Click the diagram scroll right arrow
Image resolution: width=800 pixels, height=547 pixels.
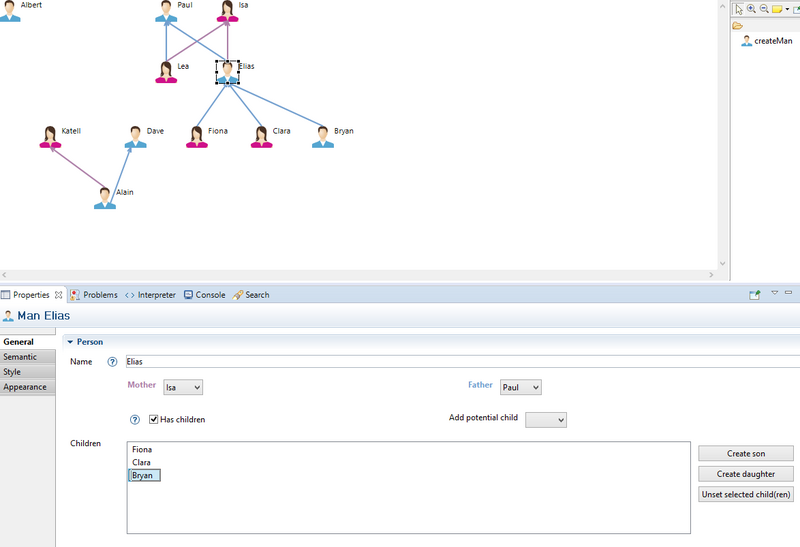pyautogui.click(x=711, y=275)
